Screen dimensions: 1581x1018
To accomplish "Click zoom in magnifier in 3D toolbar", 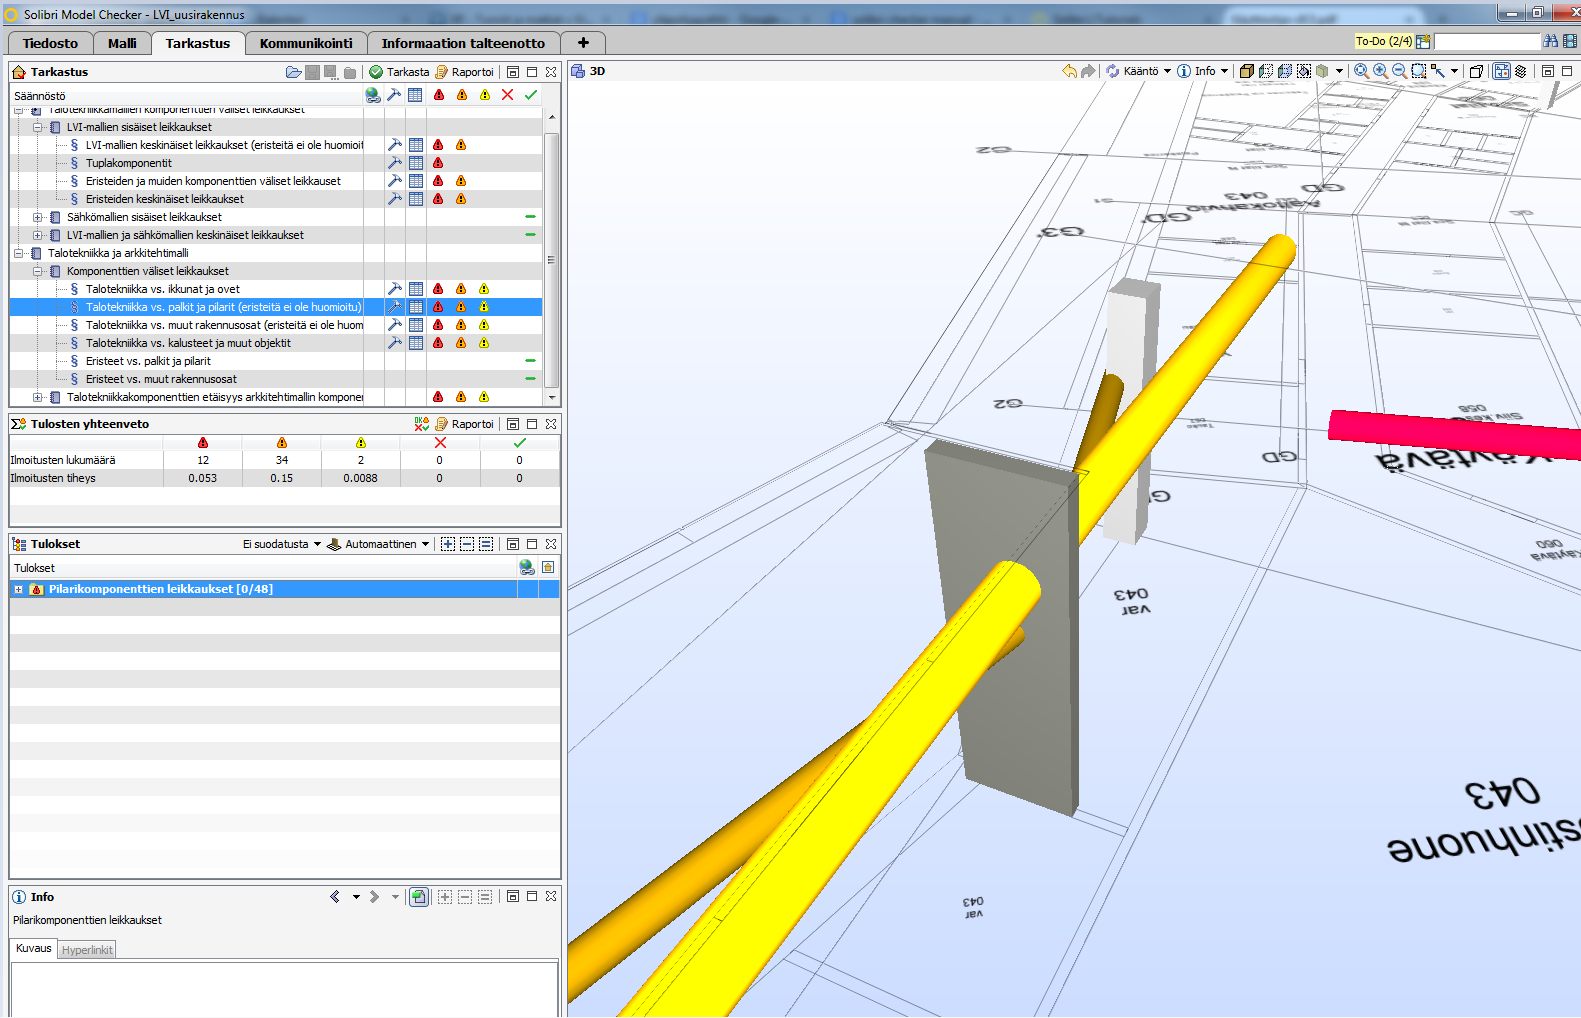I will pyautogui.click(x=1380, y=71).
